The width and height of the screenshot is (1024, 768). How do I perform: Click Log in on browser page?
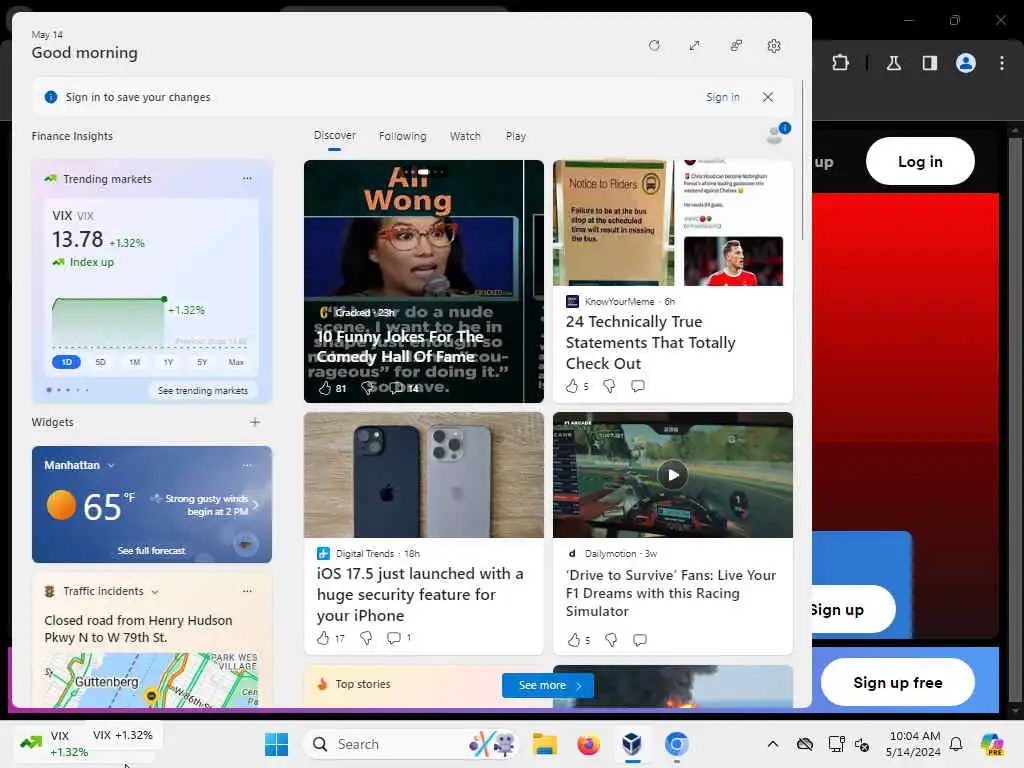pos(920,161)
